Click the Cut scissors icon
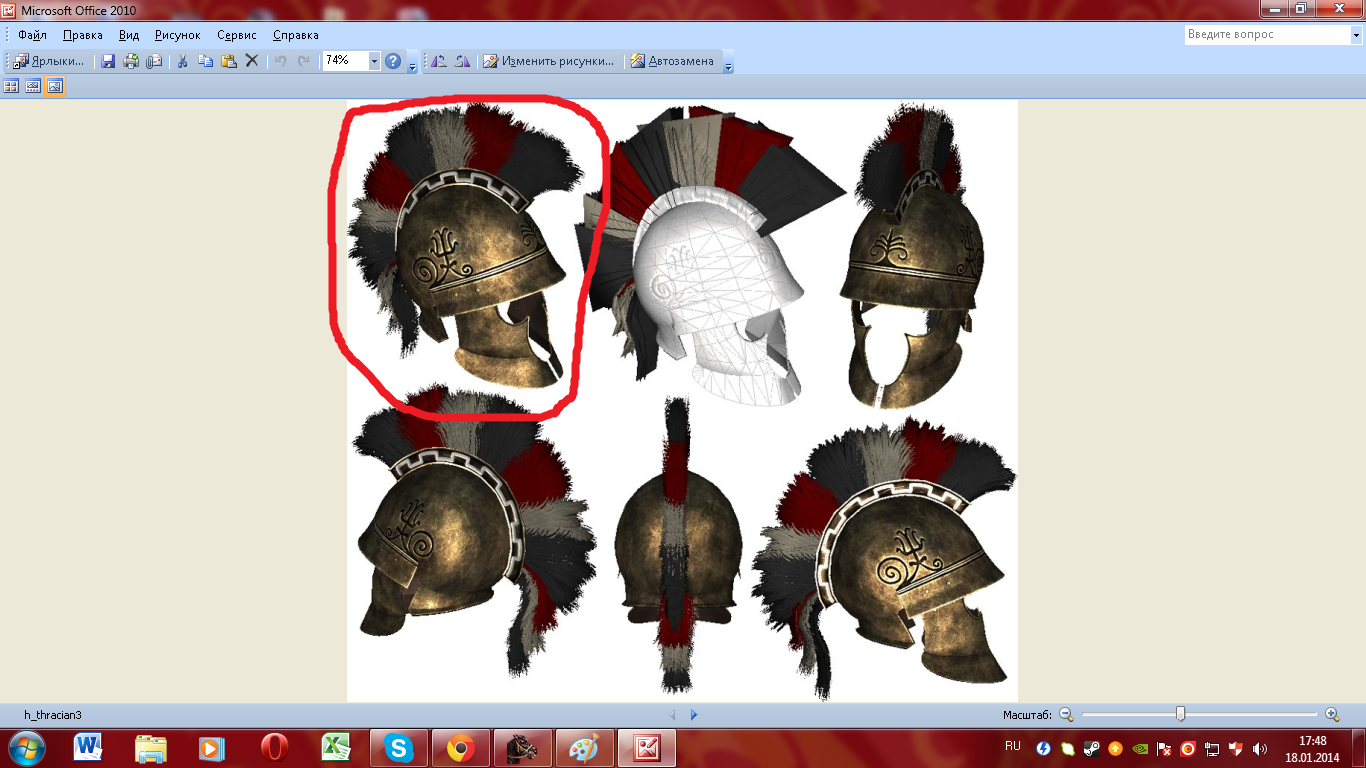Image resolution: width=1366 pixels, height=768 pixels. coord(182,61)
